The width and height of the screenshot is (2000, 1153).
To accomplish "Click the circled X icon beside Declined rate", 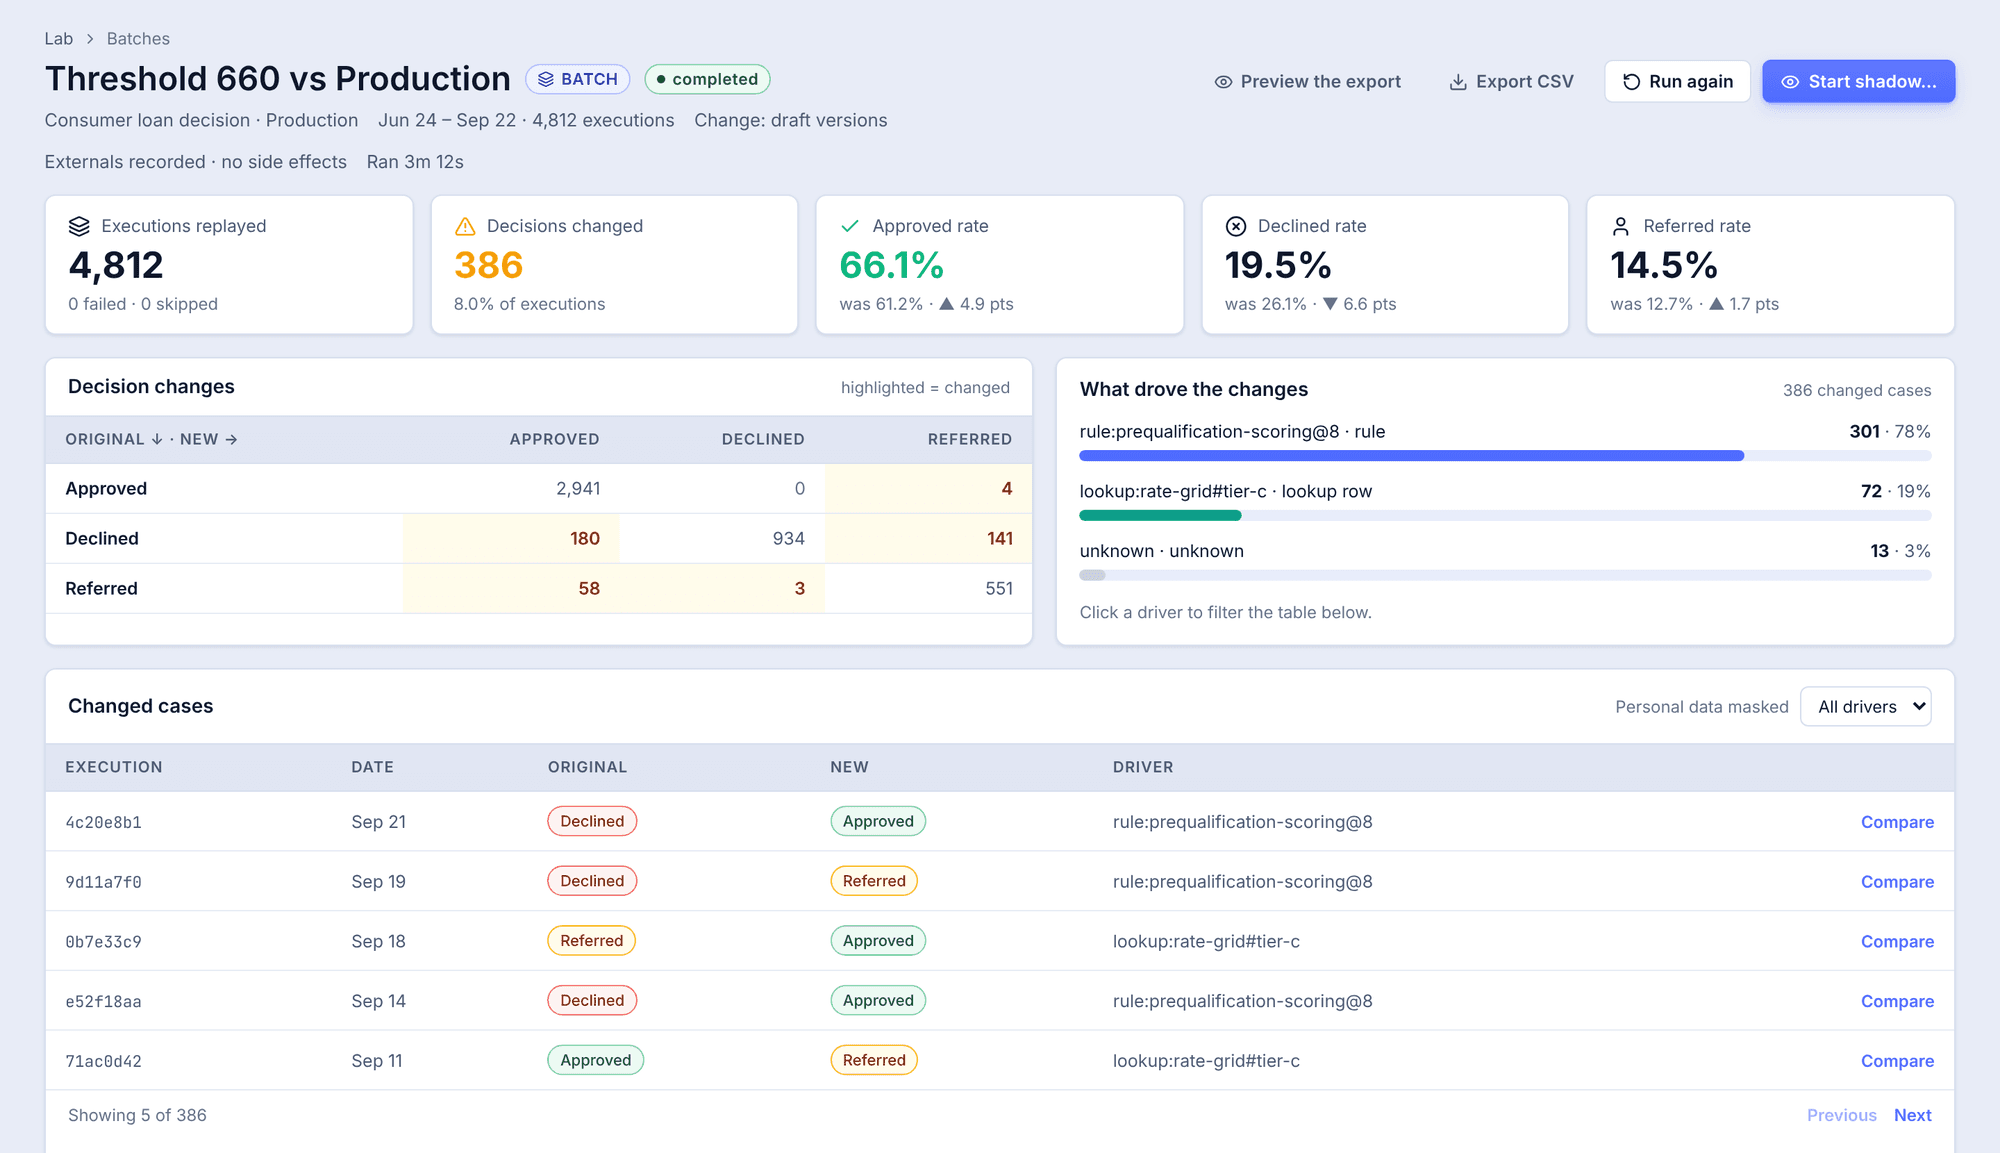I will 1236,226.
